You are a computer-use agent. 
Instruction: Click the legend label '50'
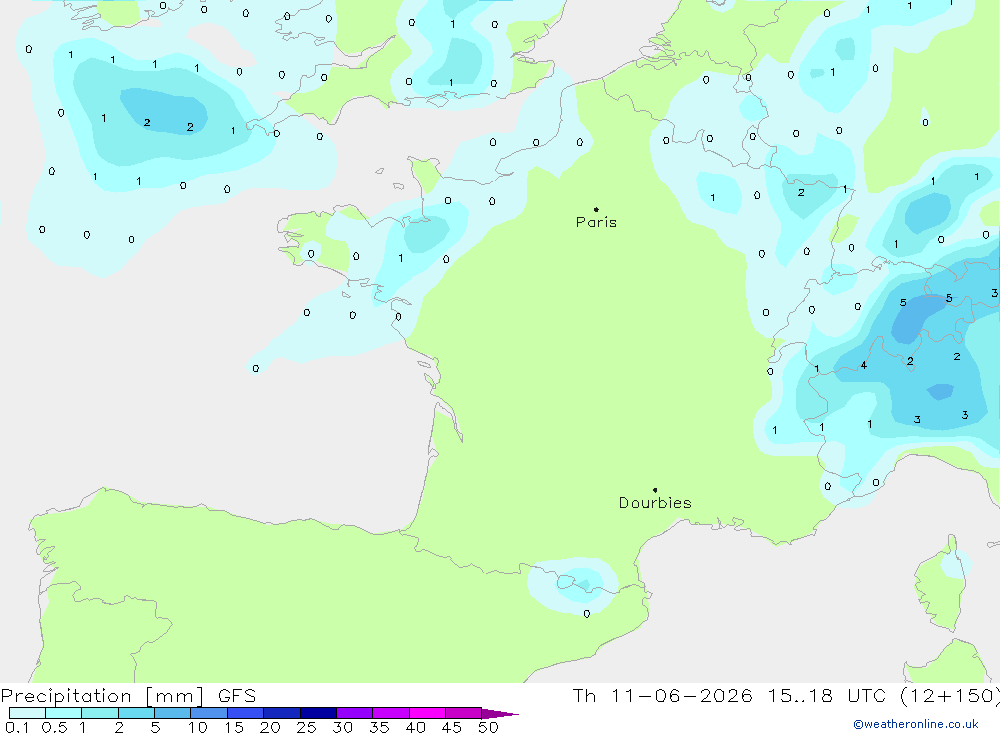[488, 727]
